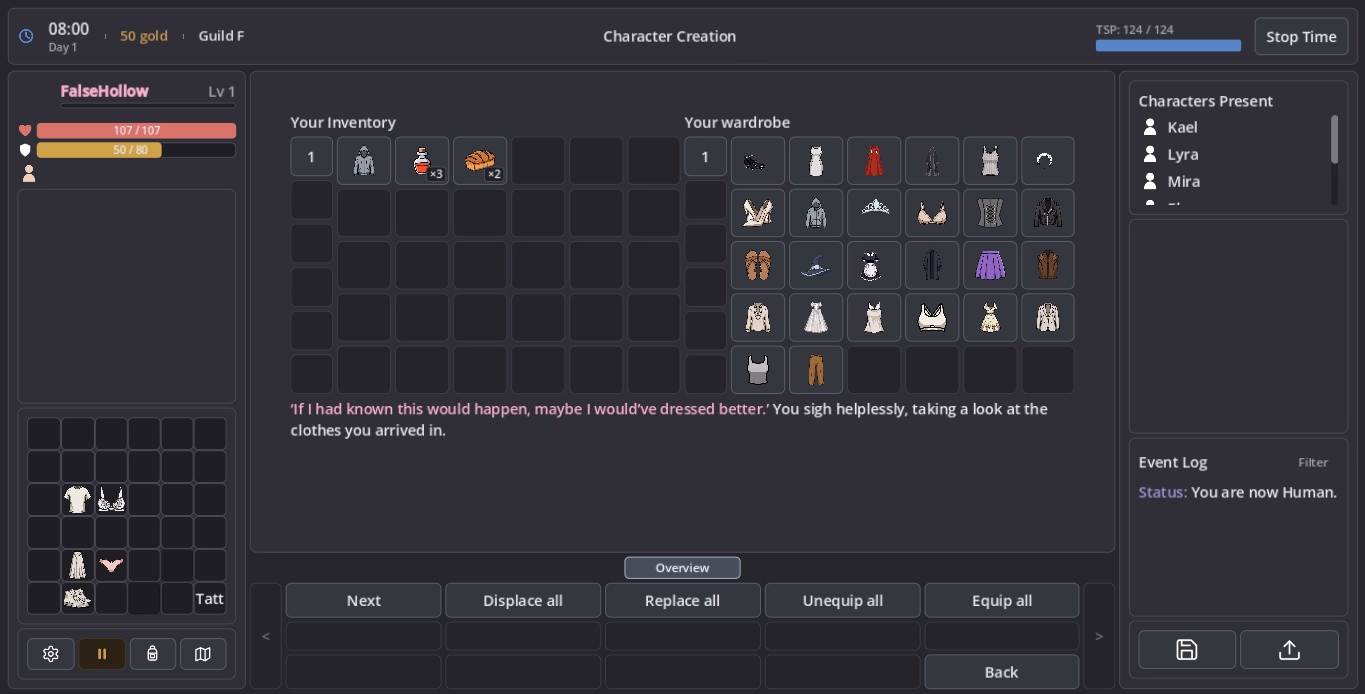Screen dimensions: 1365x694
Task: Choose the red dress in wardrobe
Action: click(874, 161)
